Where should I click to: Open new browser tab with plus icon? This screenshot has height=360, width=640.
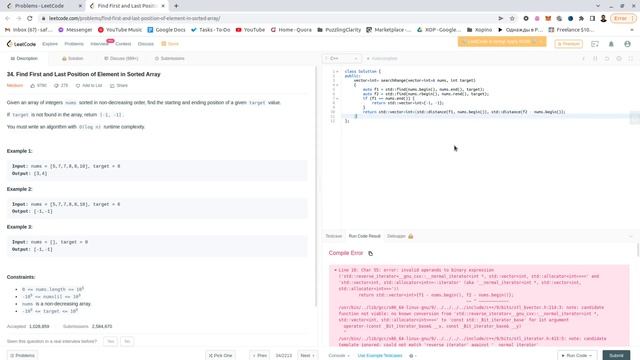click(x=176, y=6)
